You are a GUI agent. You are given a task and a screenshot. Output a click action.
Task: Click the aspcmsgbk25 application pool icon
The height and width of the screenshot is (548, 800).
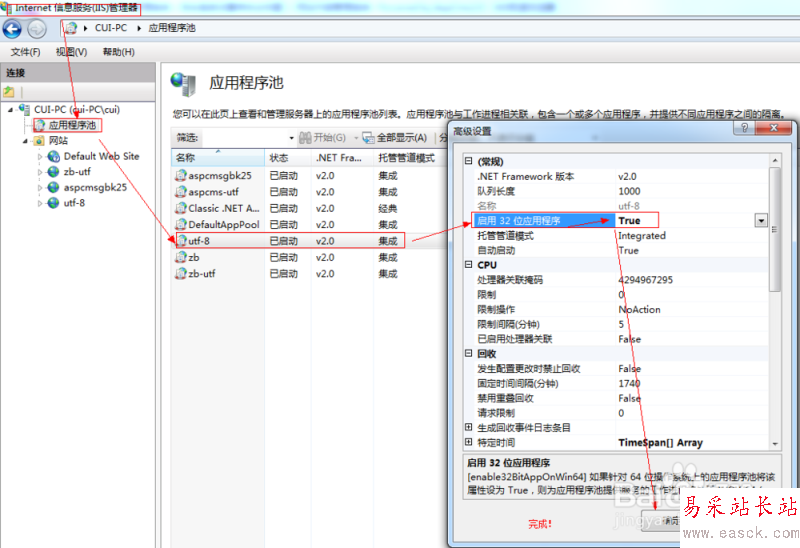pos(181,176)
